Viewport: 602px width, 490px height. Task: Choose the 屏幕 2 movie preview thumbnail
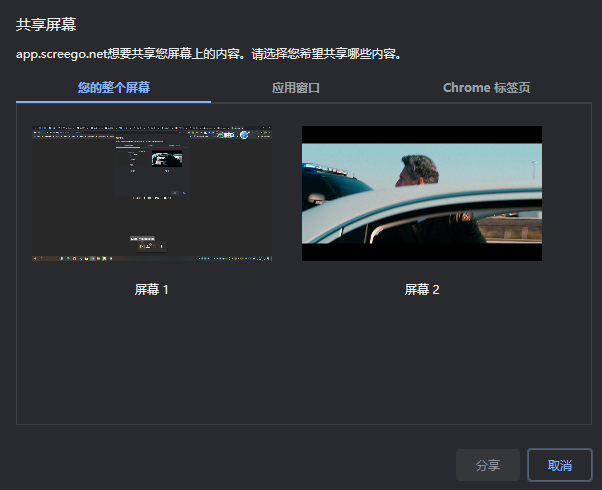422,194
